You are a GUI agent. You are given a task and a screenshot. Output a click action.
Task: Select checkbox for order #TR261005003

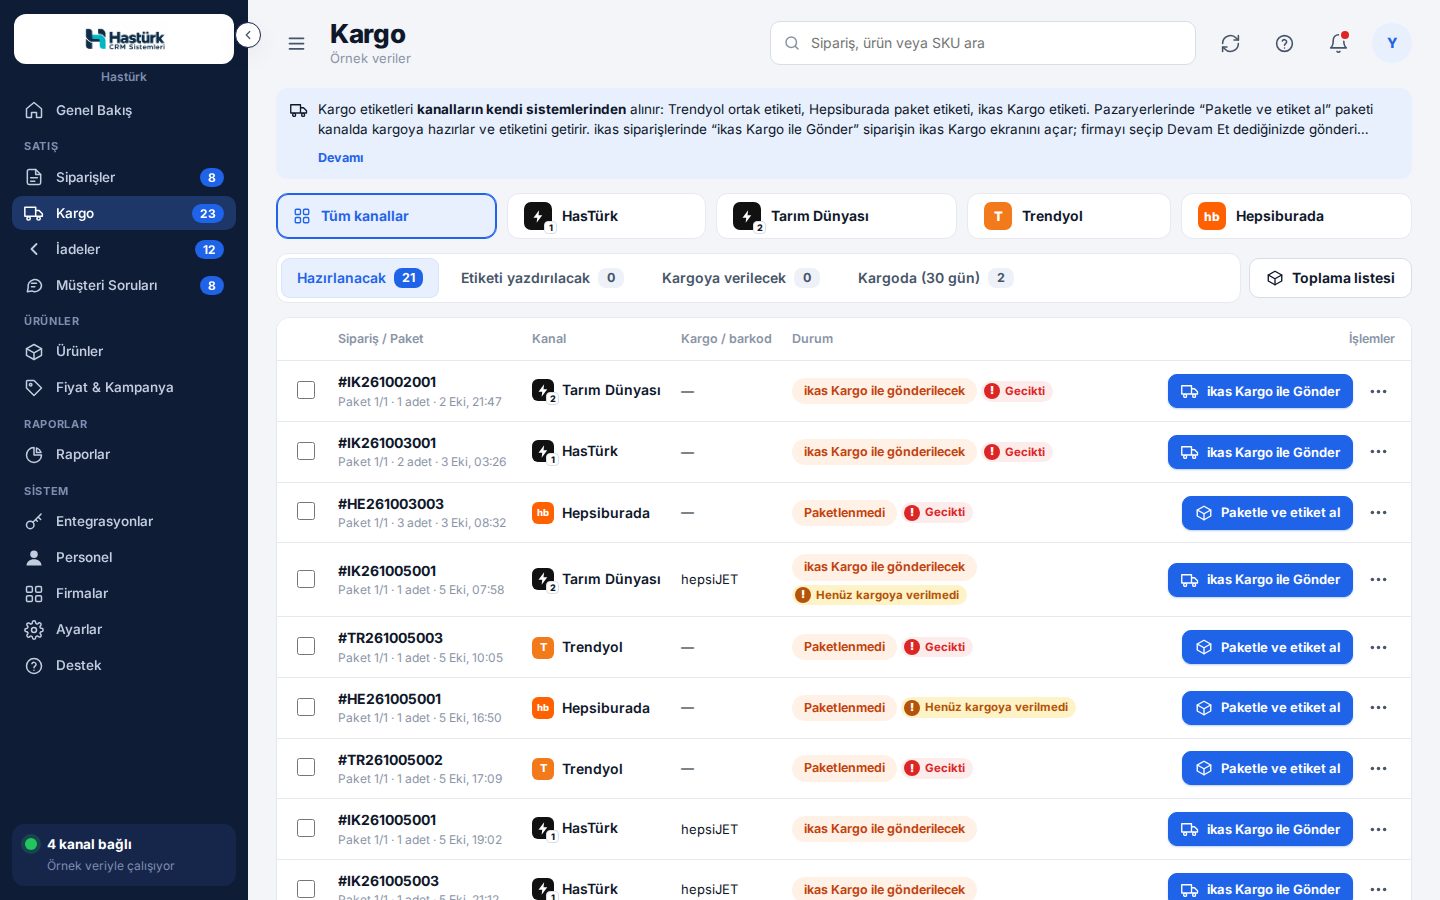coord(306,646)
